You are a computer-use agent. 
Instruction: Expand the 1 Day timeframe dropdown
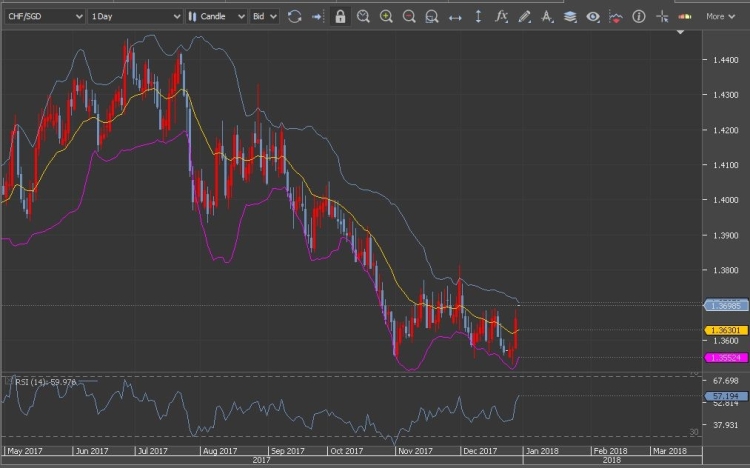(134, 16)
